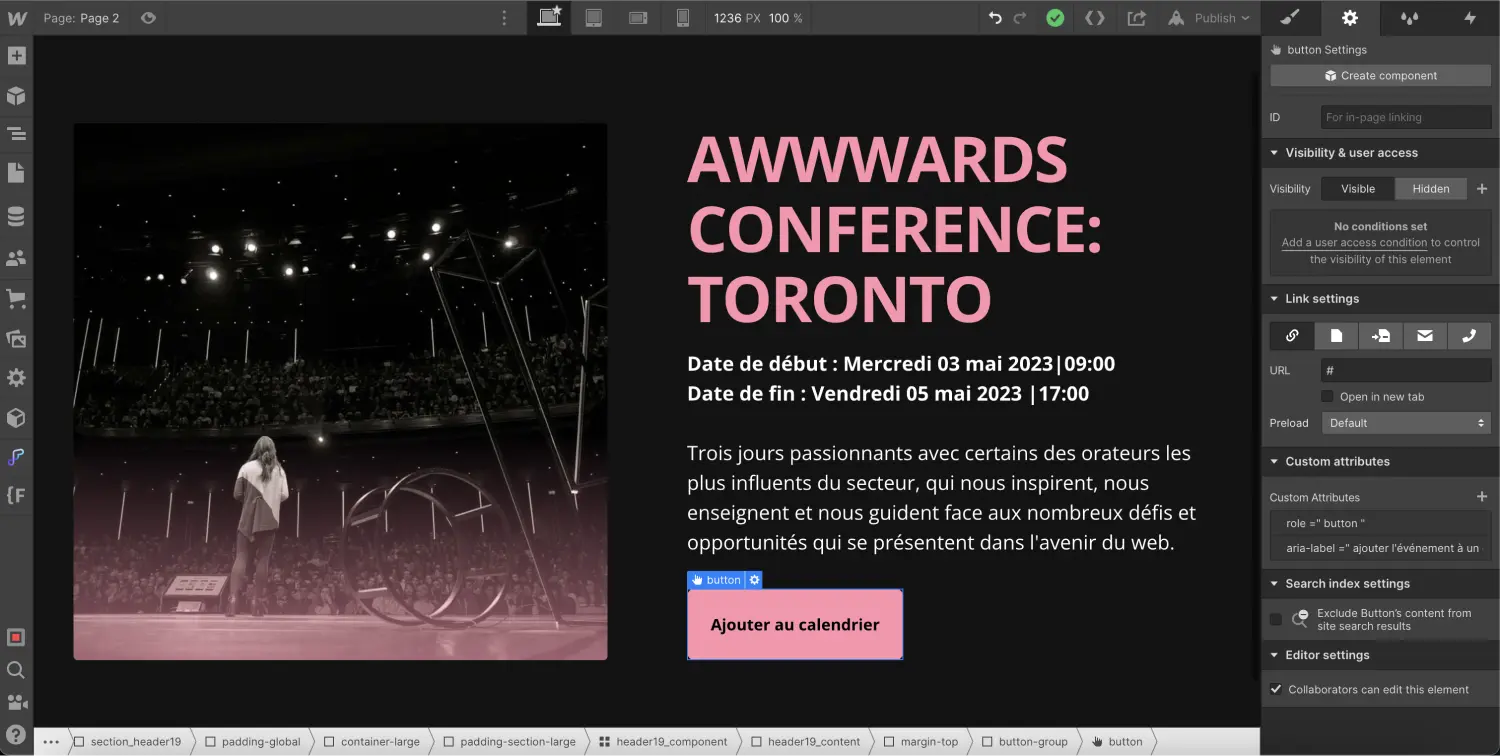
Task: Open the top bar three-dot menu
Action: (x=504, y=18)
